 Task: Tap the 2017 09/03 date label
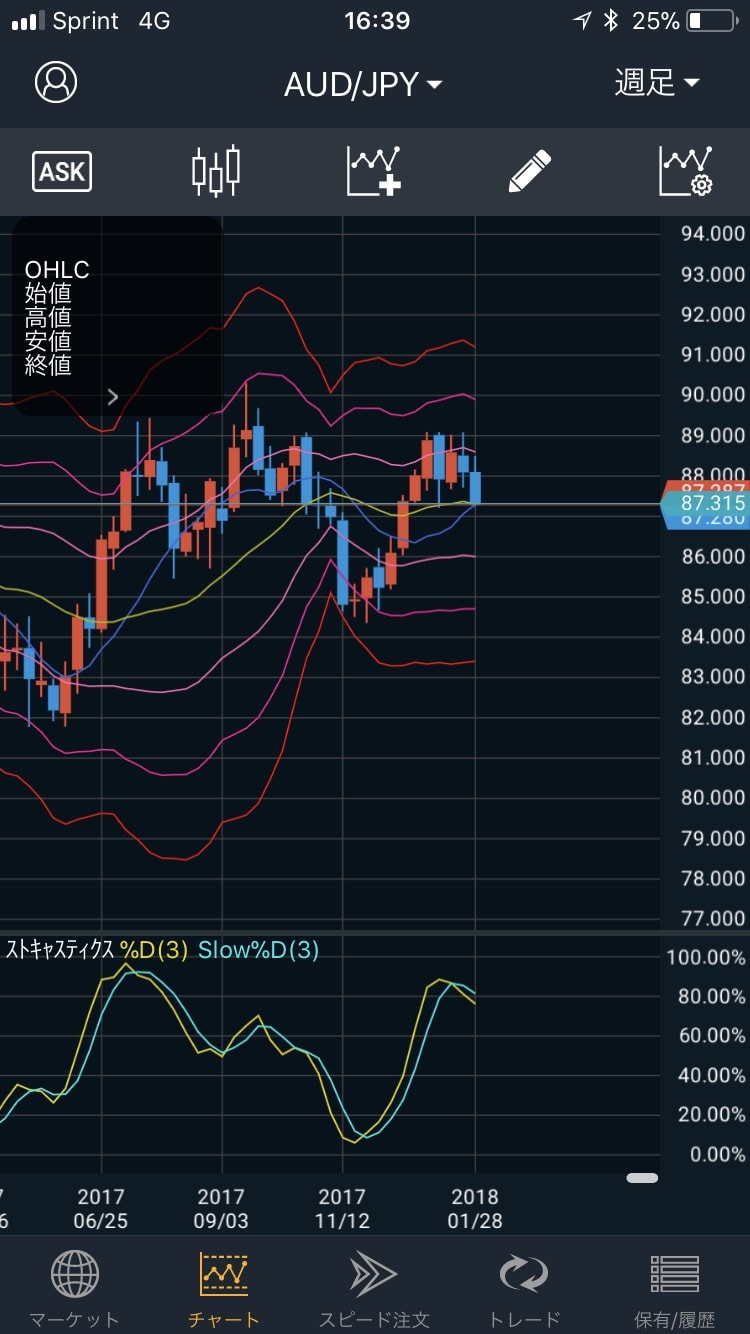click(x=221, y=1209)
